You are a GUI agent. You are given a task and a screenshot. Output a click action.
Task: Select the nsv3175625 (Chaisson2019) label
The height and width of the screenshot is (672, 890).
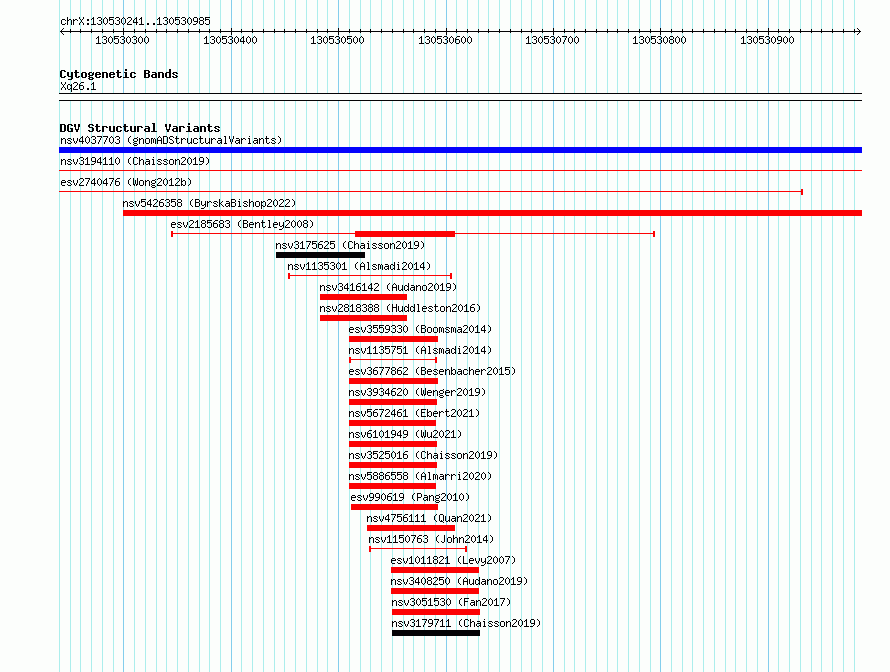click(x=350, y=245)
